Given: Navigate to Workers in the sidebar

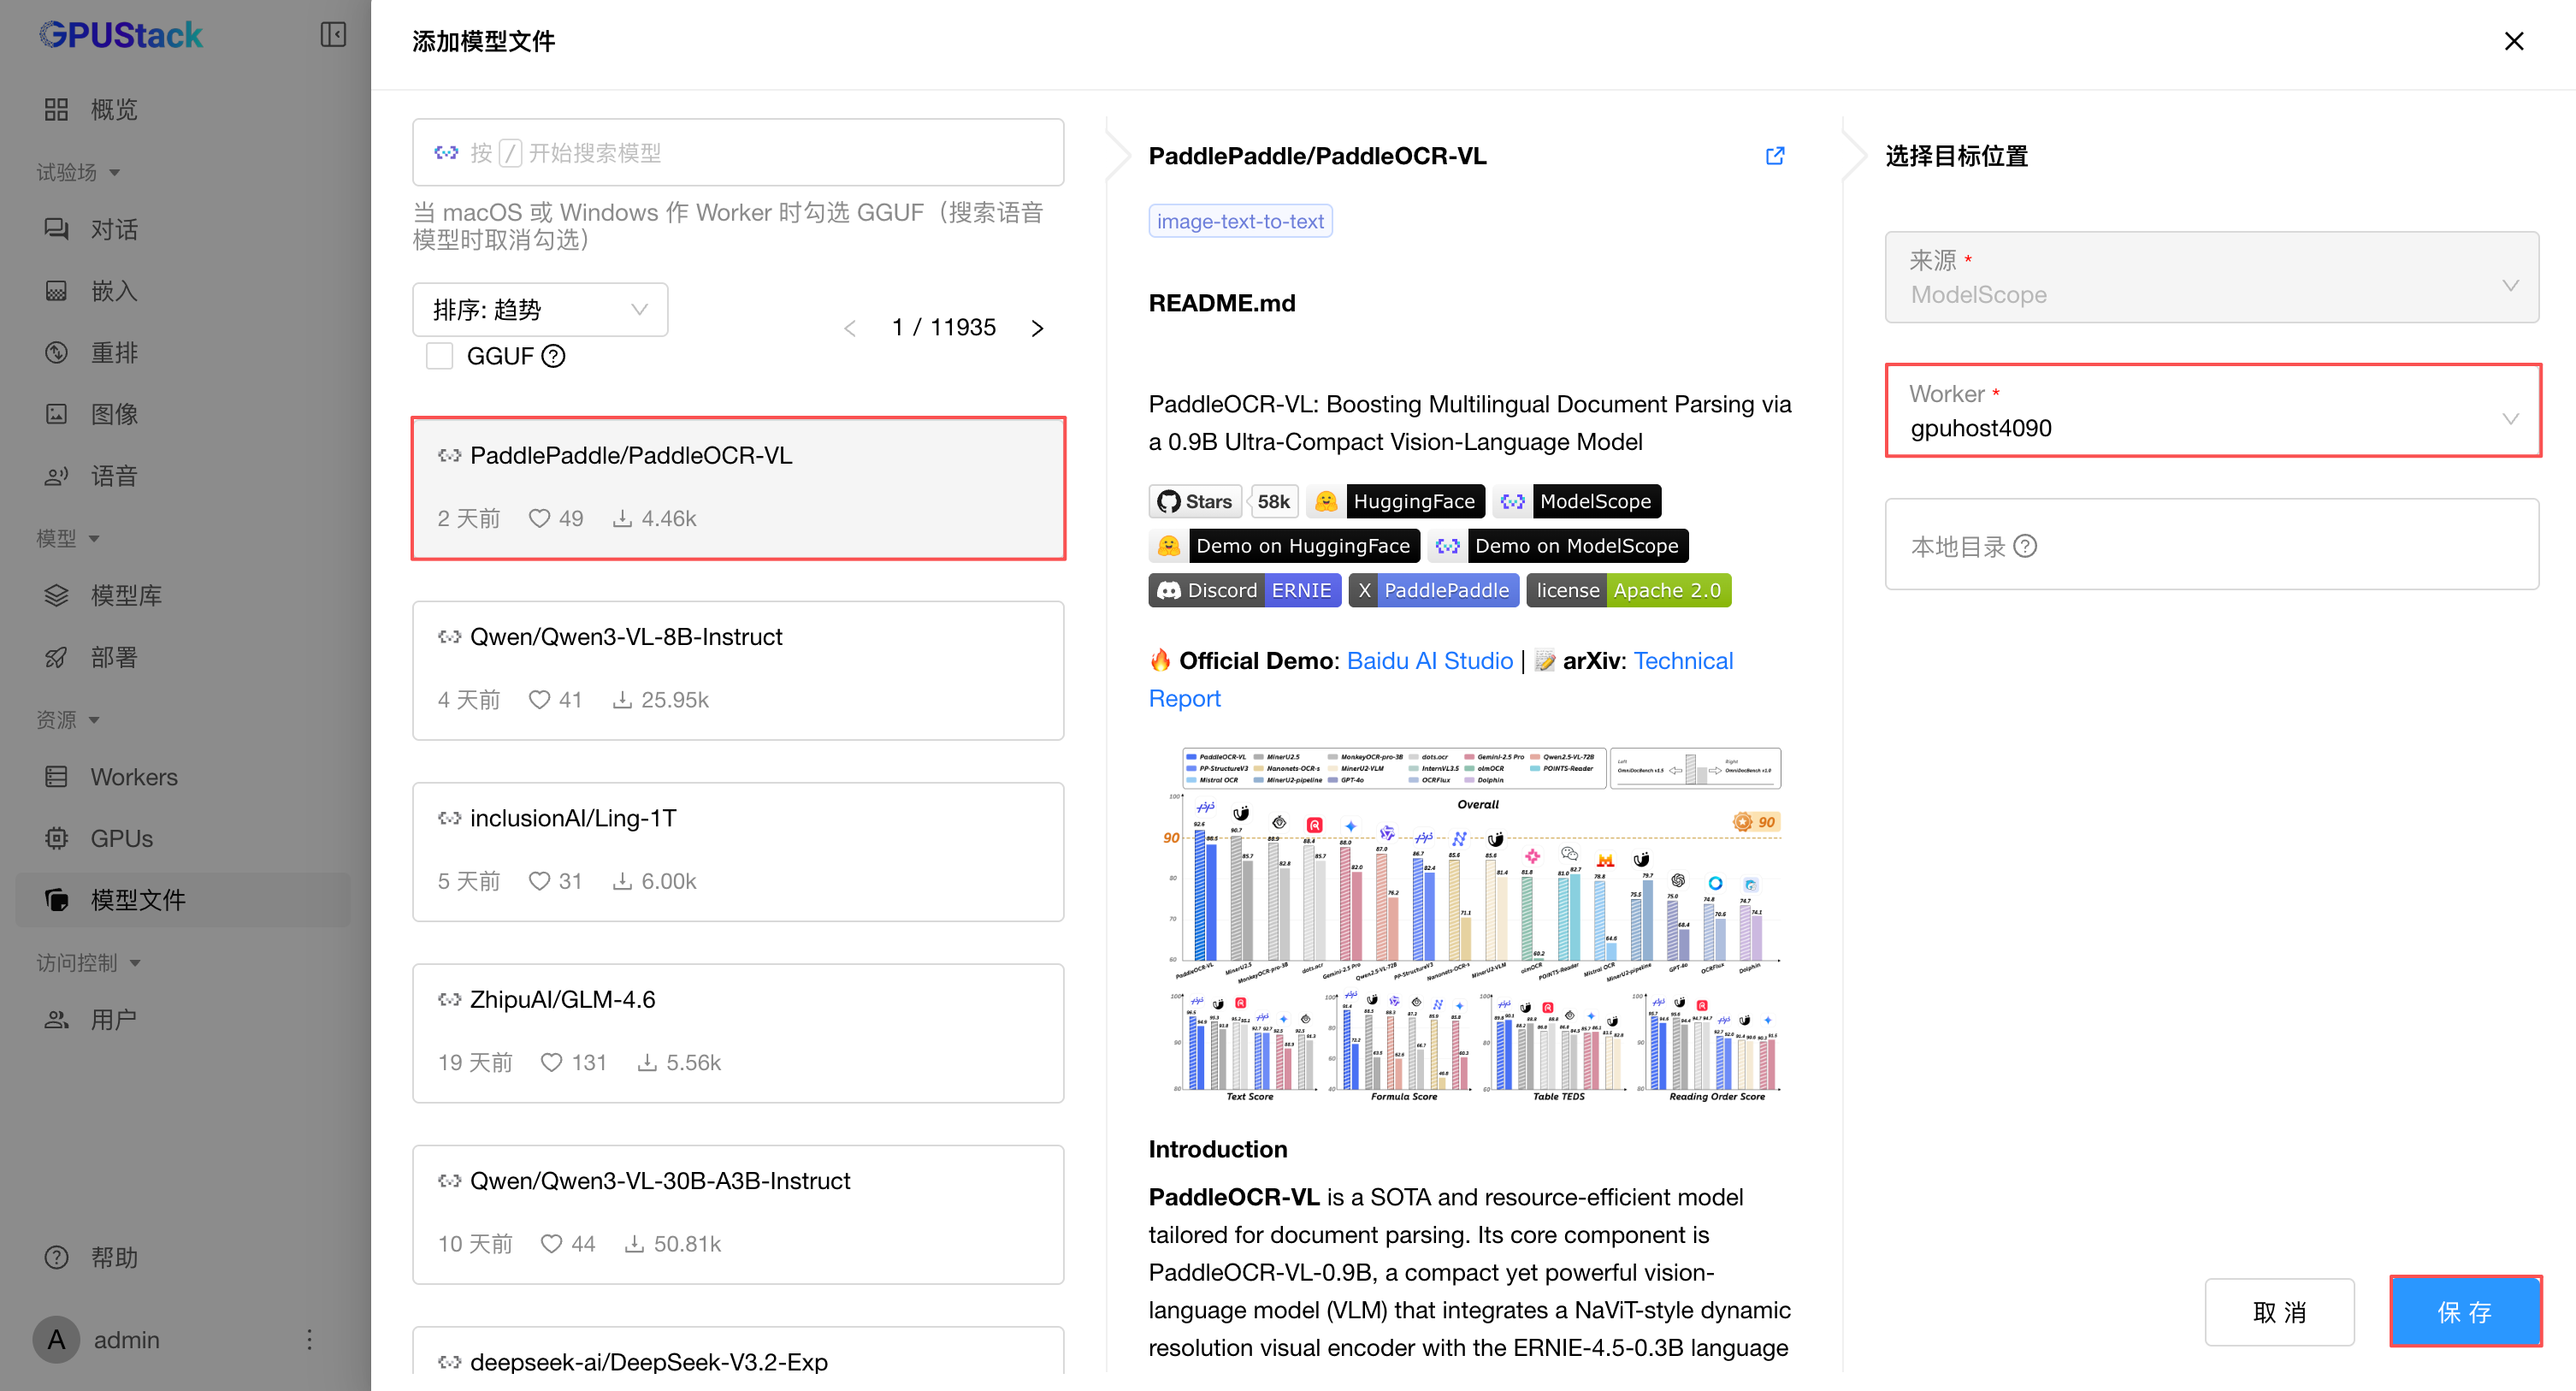Looking at the screenshot, I should tap(134, 777).
